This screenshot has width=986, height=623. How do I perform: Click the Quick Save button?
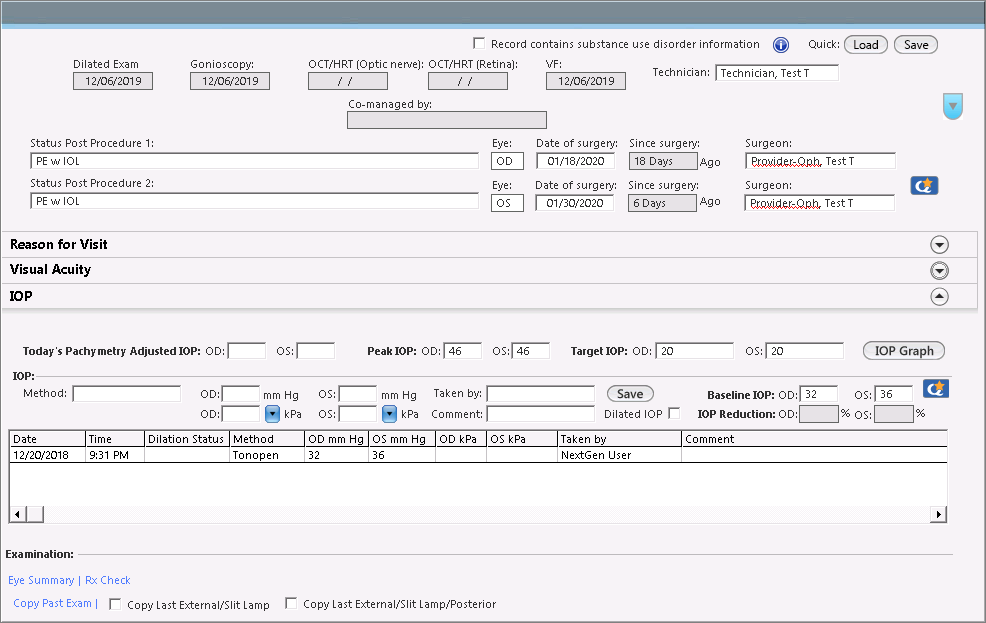[x=916, y=45]
